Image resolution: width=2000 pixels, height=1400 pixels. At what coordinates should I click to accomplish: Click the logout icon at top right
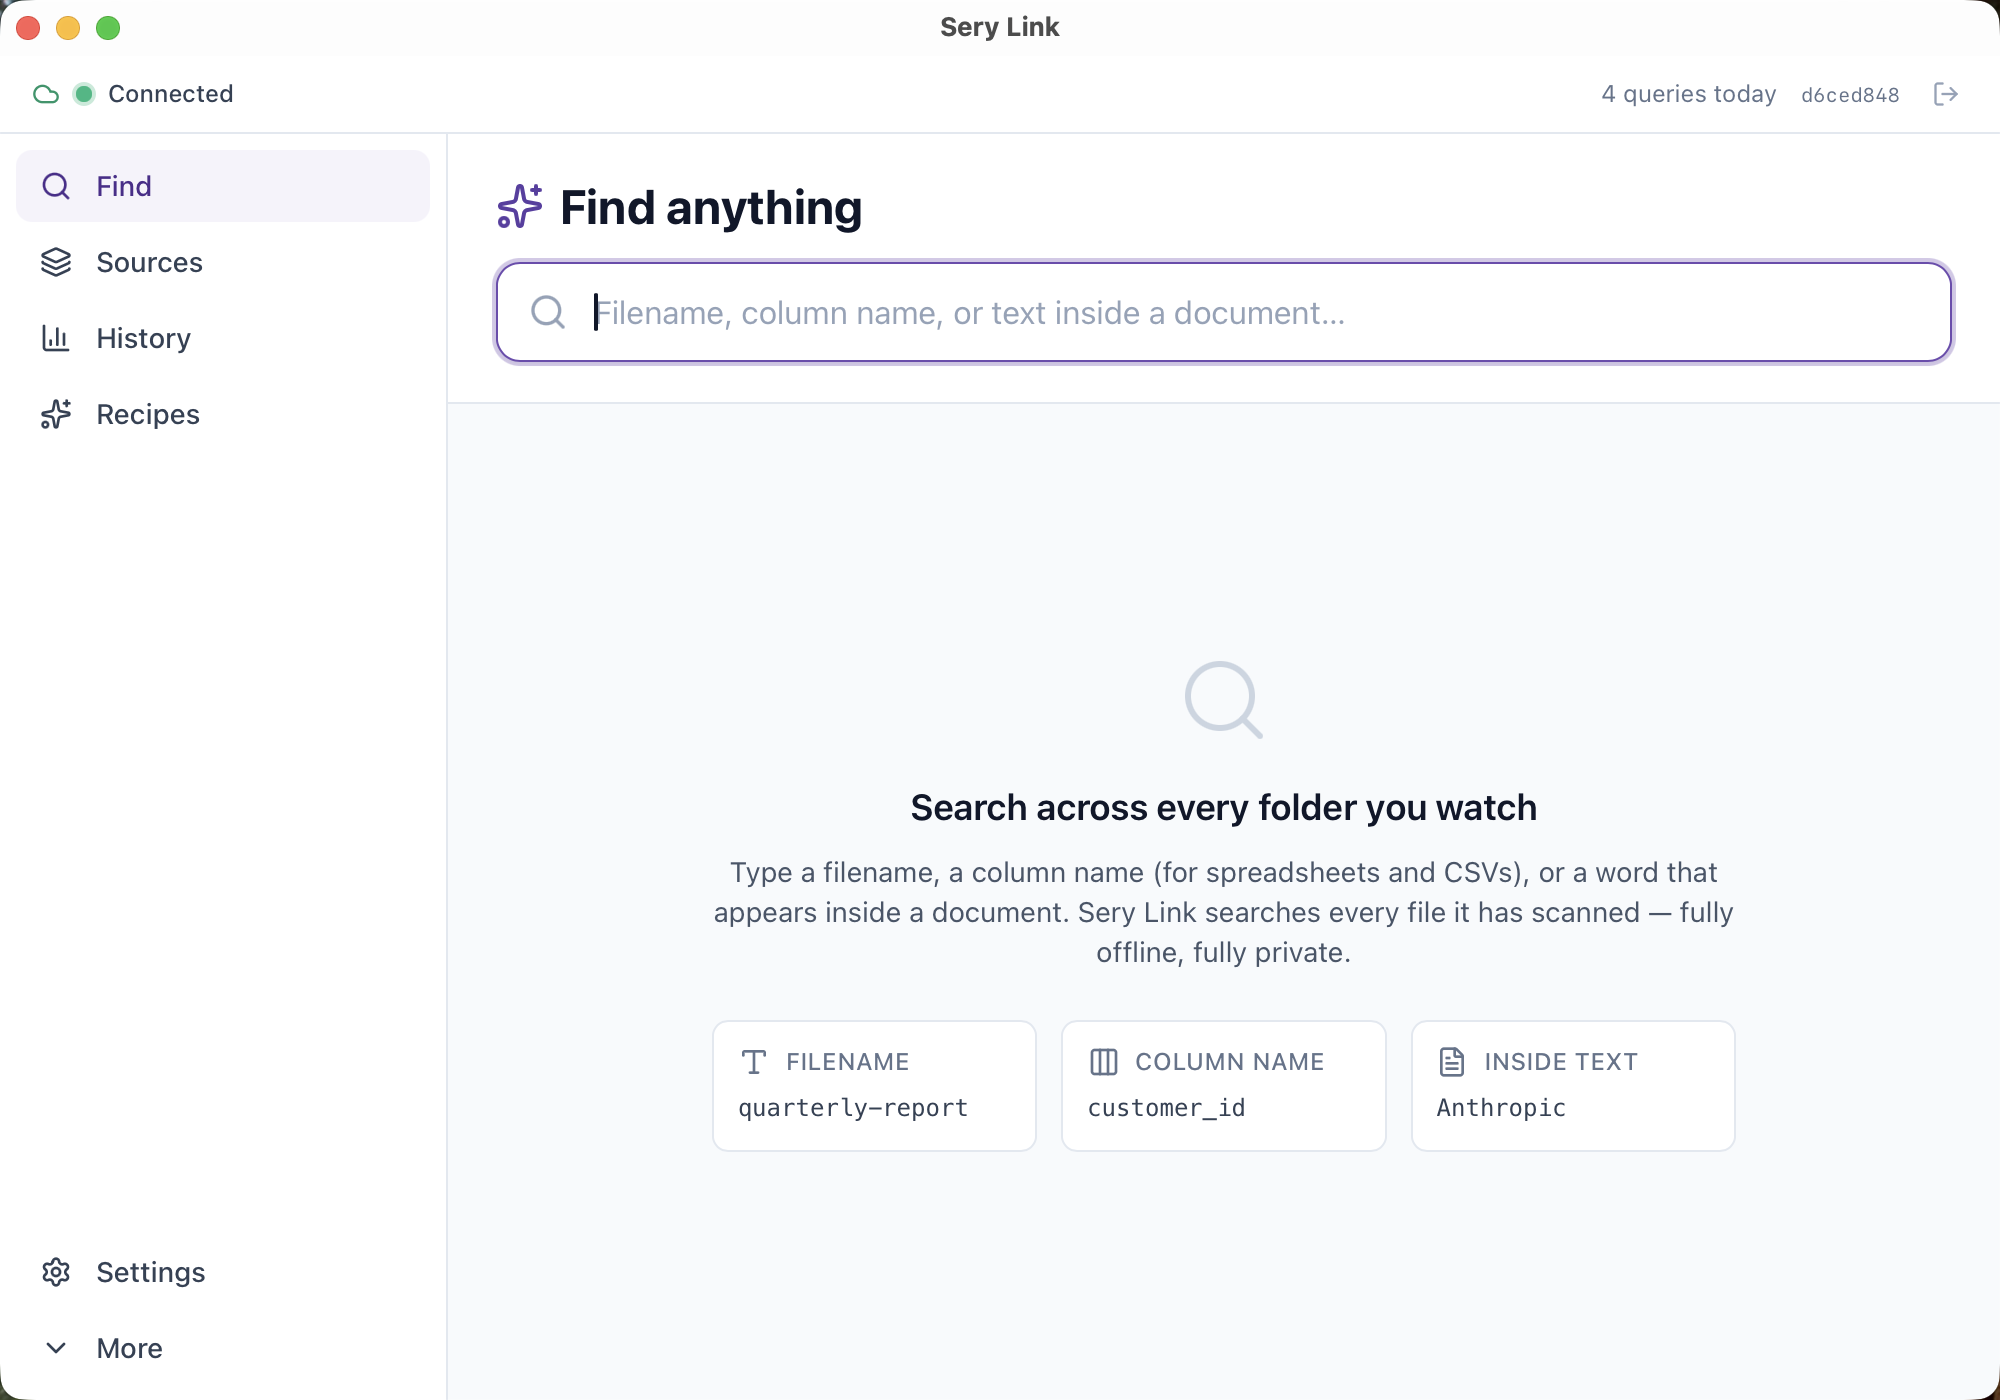point(1945,94)
